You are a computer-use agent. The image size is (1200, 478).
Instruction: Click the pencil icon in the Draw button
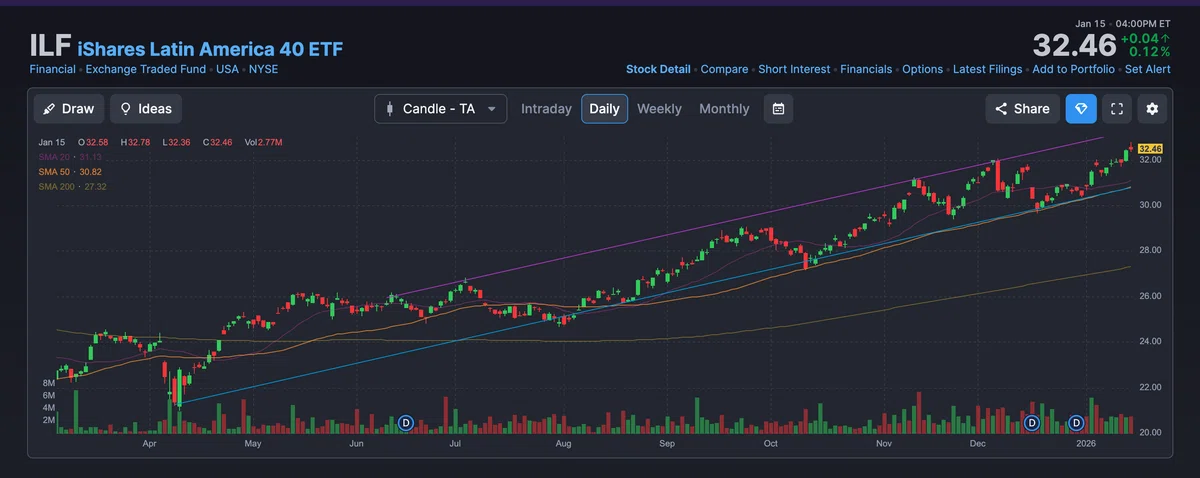[50, 109]
